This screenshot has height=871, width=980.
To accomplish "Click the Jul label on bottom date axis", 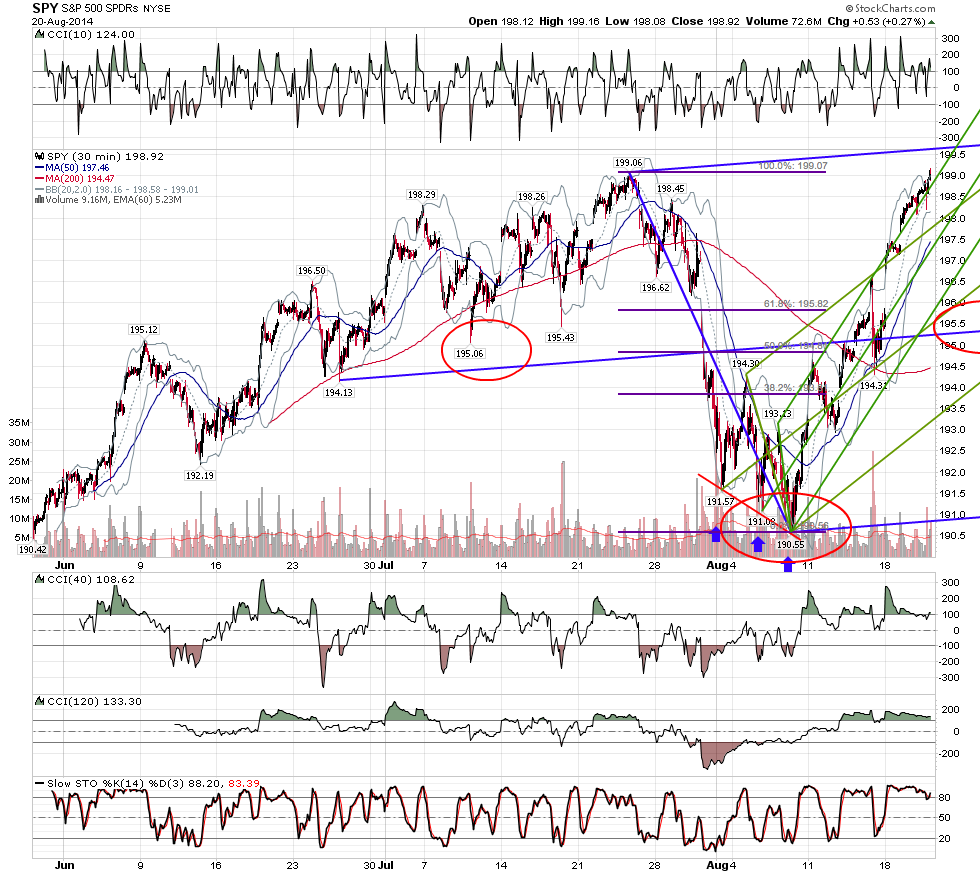I will (386, 865).
